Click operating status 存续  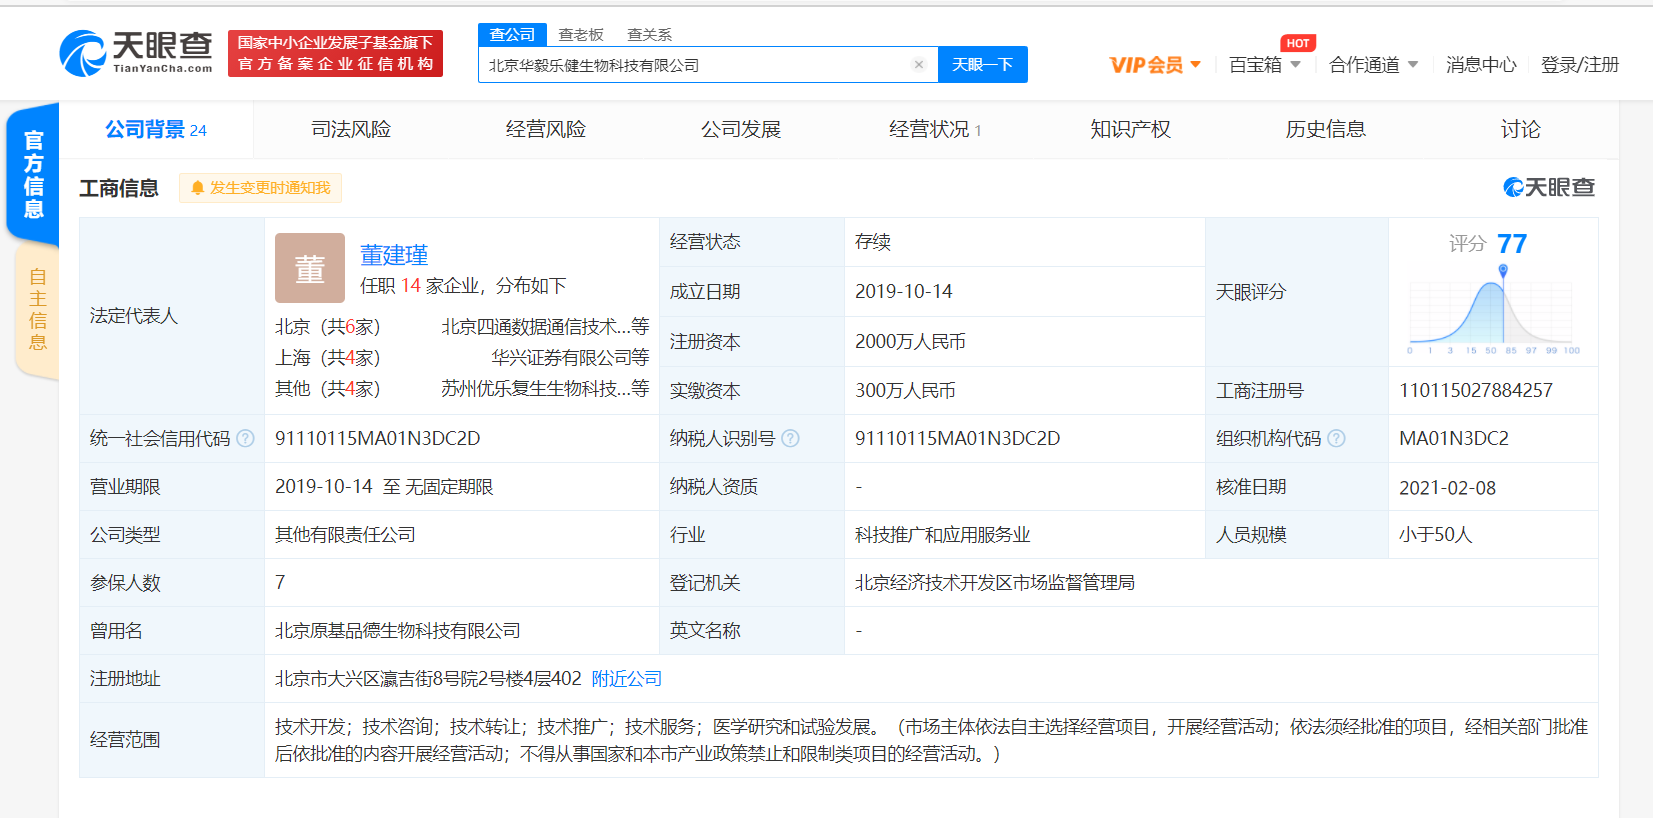pyautogui.click(x=873, y=242)
